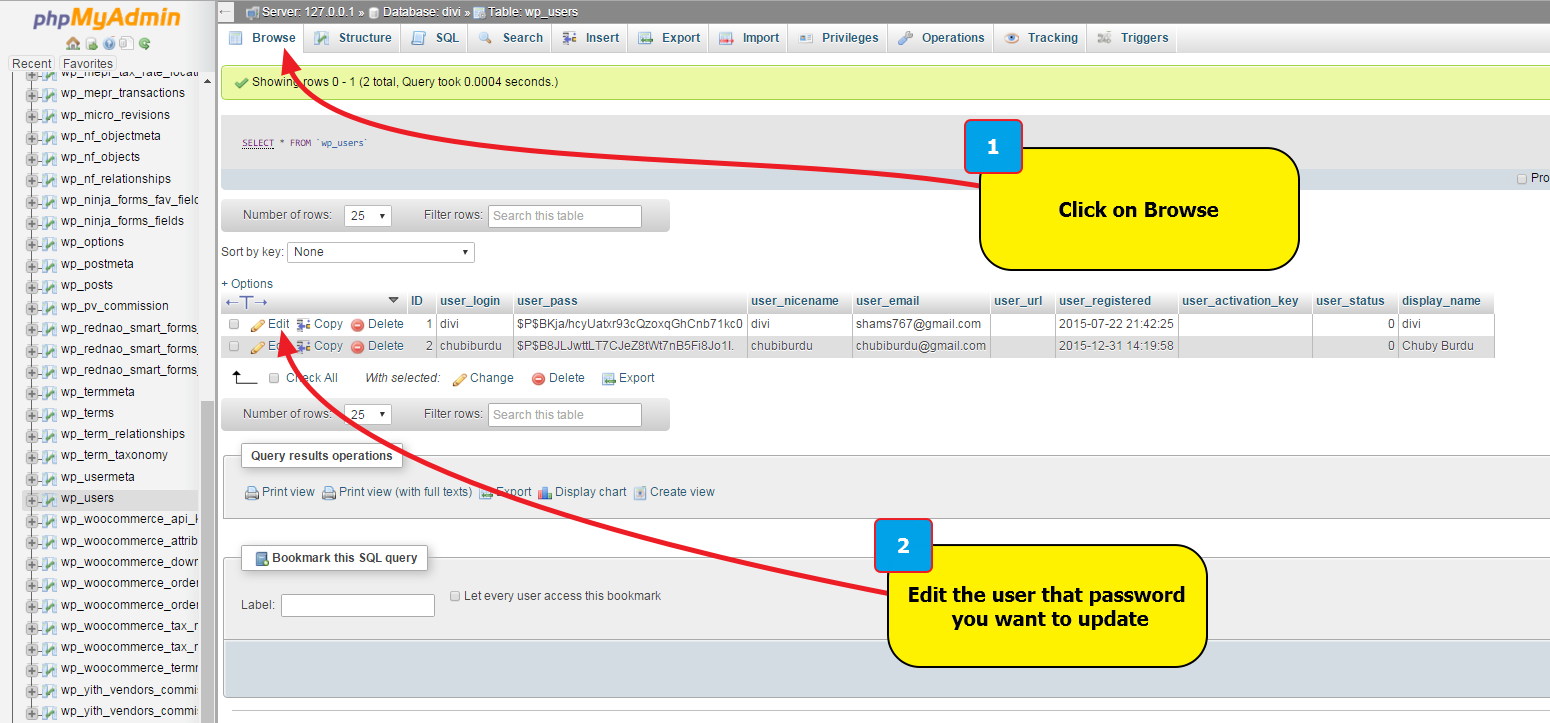Click the pages icon beside the help icon

(x=126, y=44)
